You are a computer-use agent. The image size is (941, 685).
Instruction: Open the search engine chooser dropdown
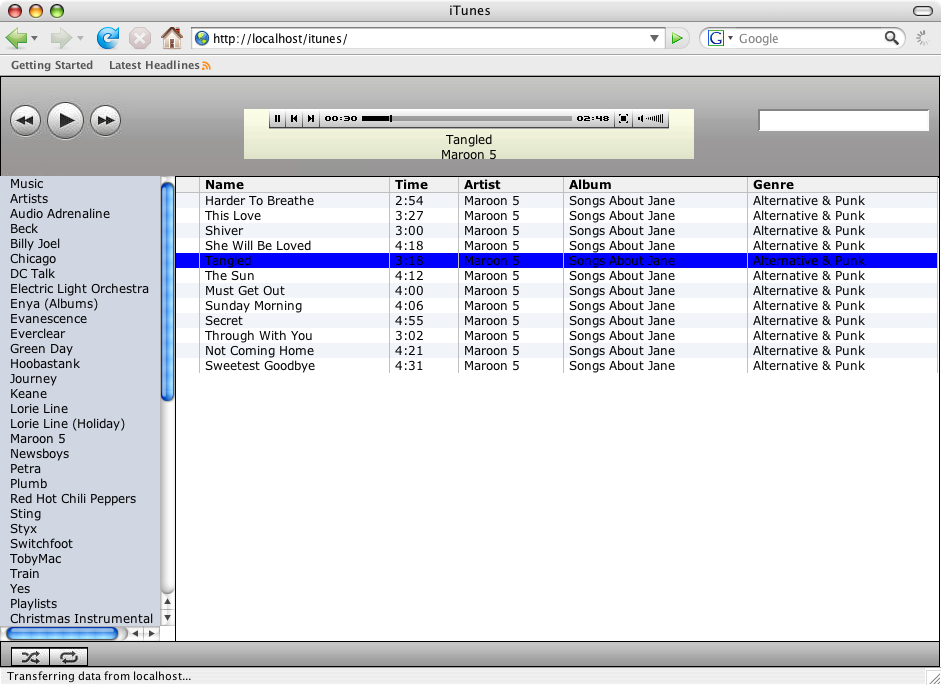730,38
